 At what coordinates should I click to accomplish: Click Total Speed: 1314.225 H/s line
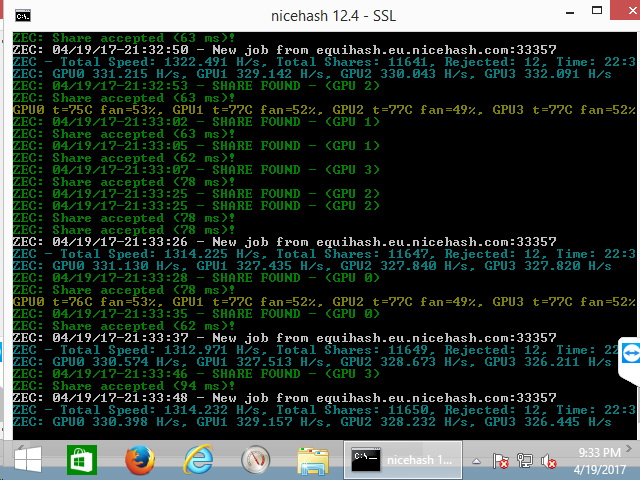pyautogui.click(x=324, y=254)
